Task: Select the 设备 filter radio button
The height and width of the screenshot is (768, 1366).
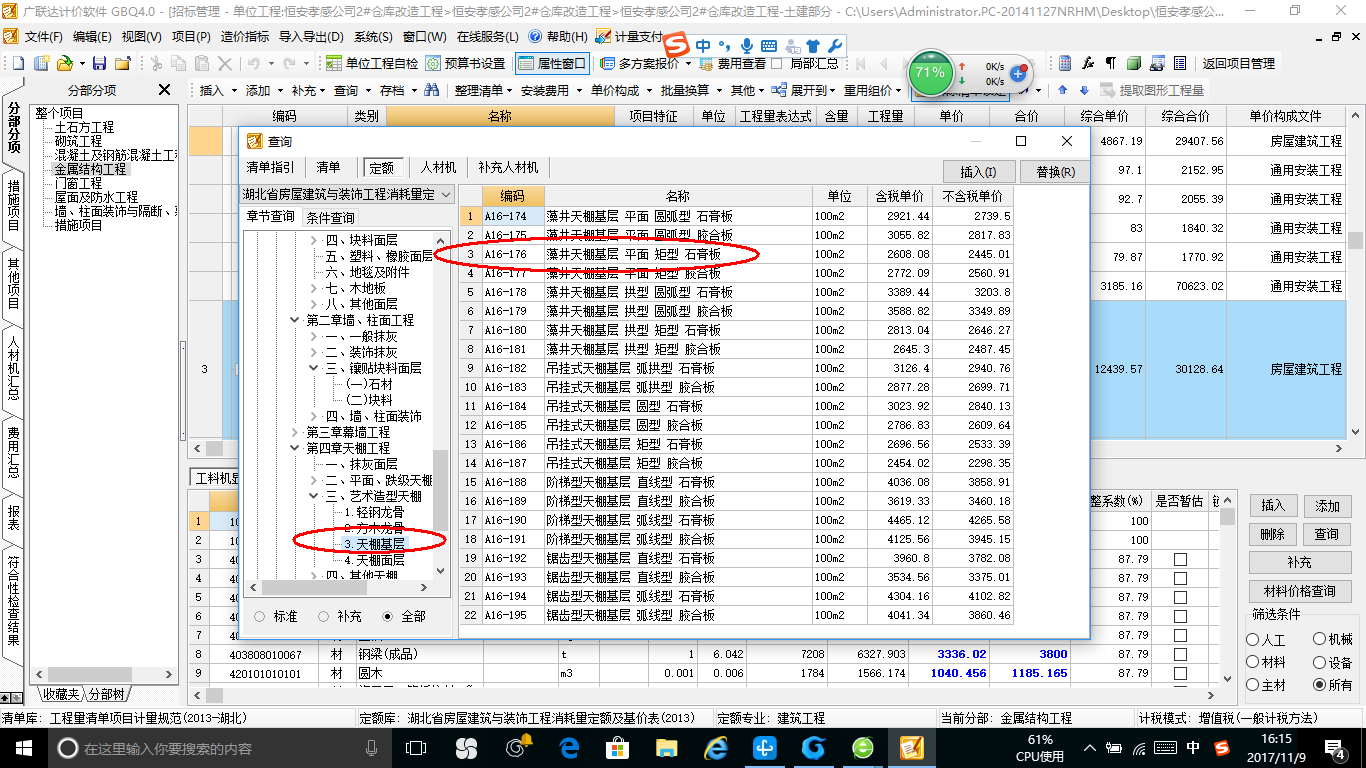Action: tap(1320, 662)
